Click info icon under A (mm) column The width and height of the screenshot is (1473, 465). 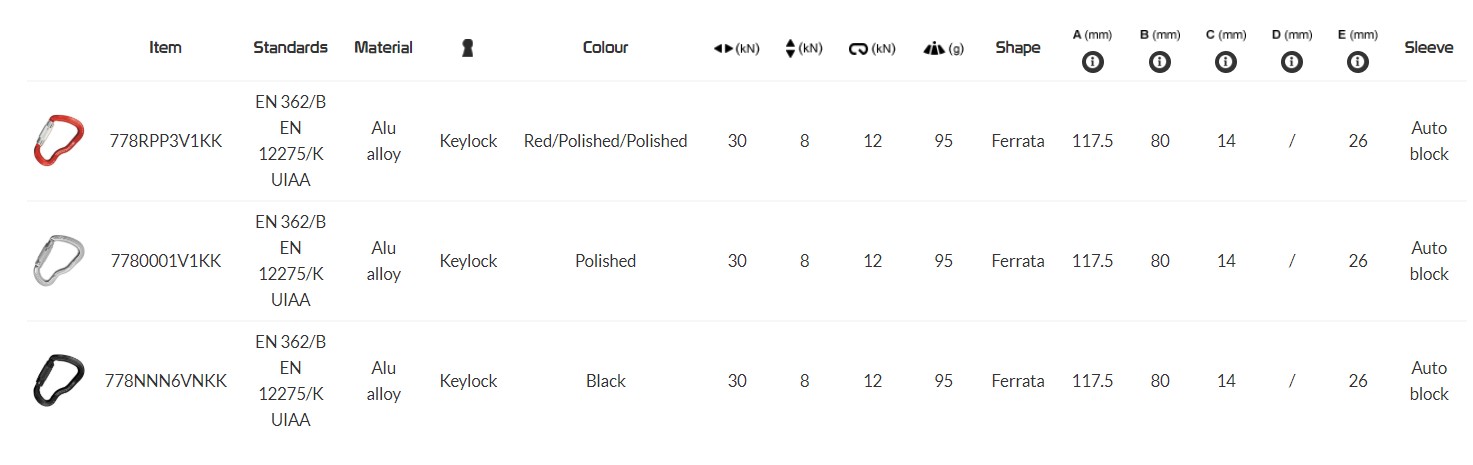pos(1092,62)
